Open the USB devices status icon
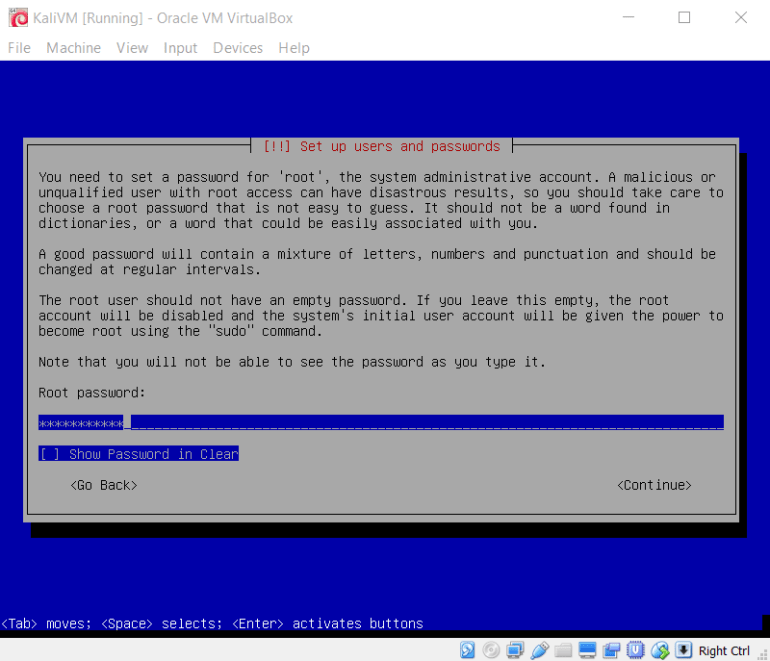Viewport: 770px width, 661px height. pyautogui.click(x=539, y=650)
